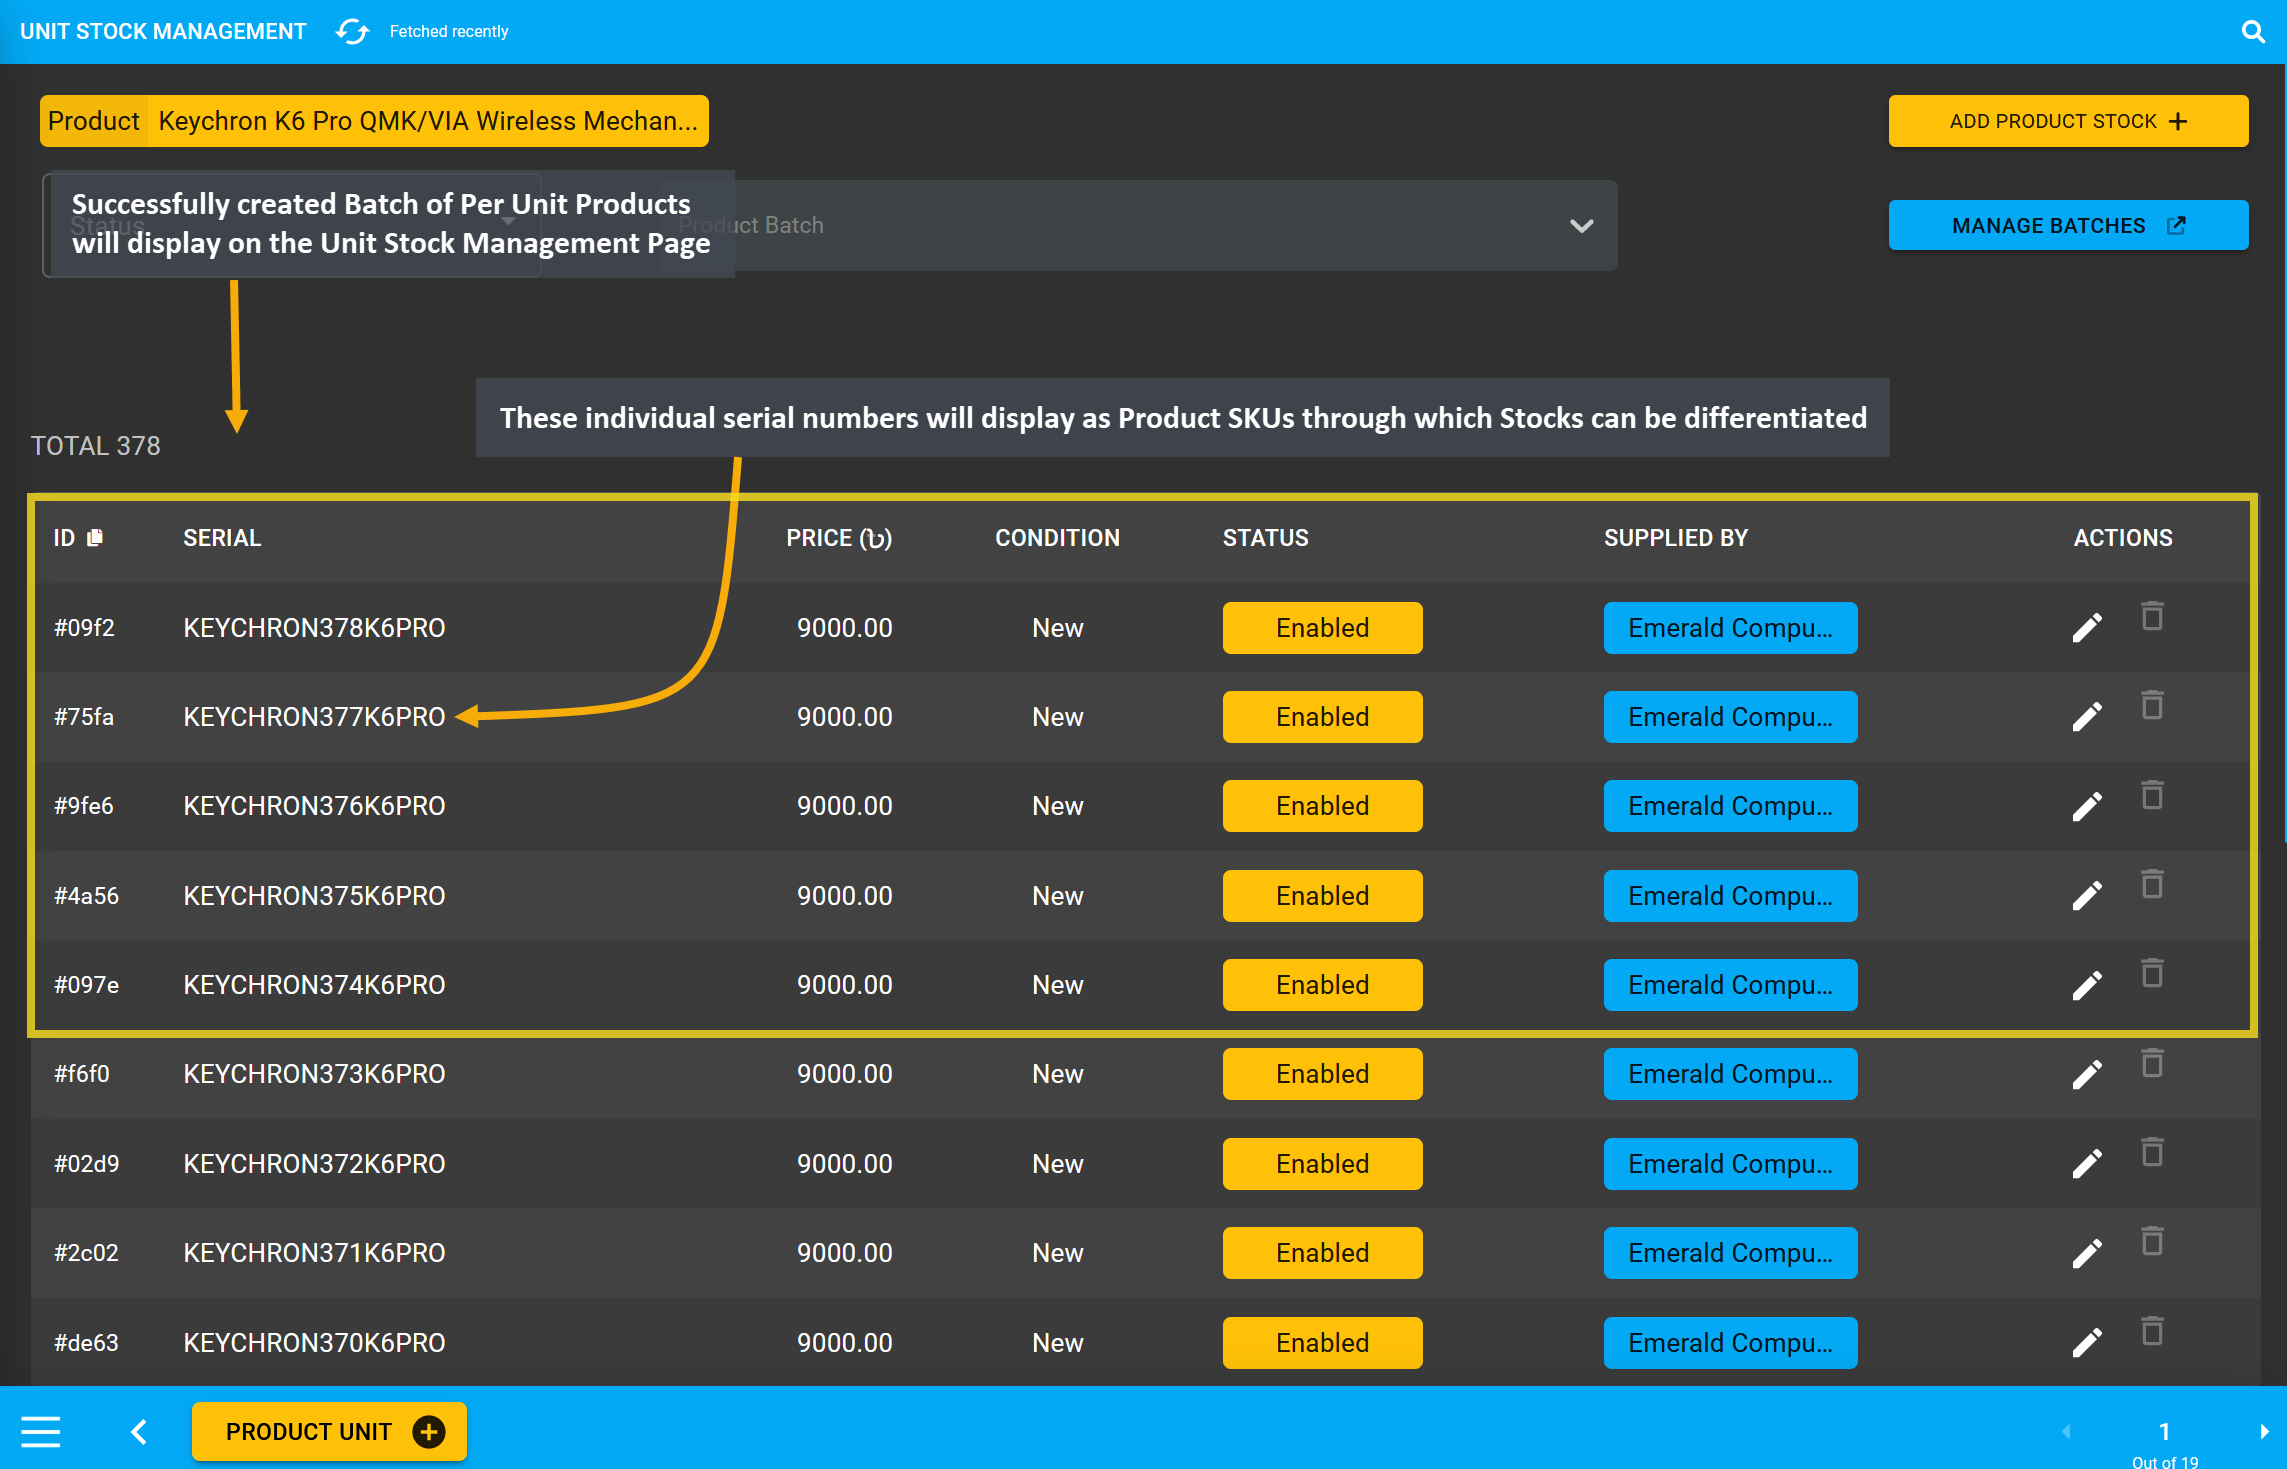This screenshot has height=1469, width=2287.
Task: Open Emerald Compu... supplier for KEYCHRON376K6PRO
Action: point(1730,806)
